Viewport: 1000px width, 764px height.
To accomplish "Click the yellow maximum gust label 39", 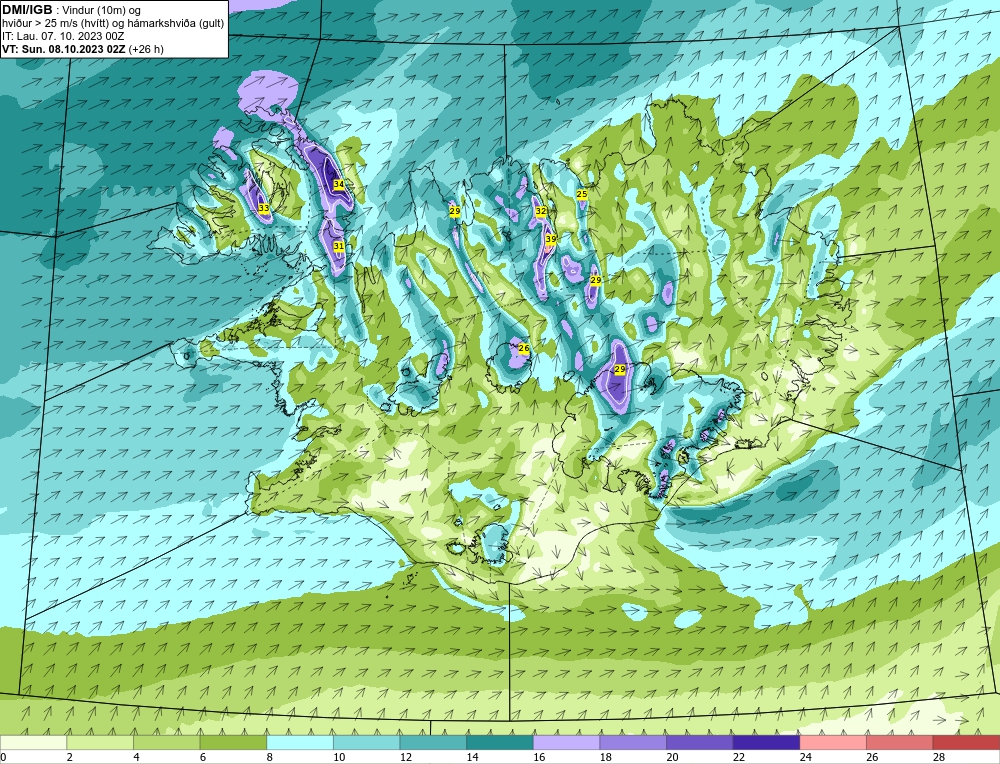I will [551, 239].
